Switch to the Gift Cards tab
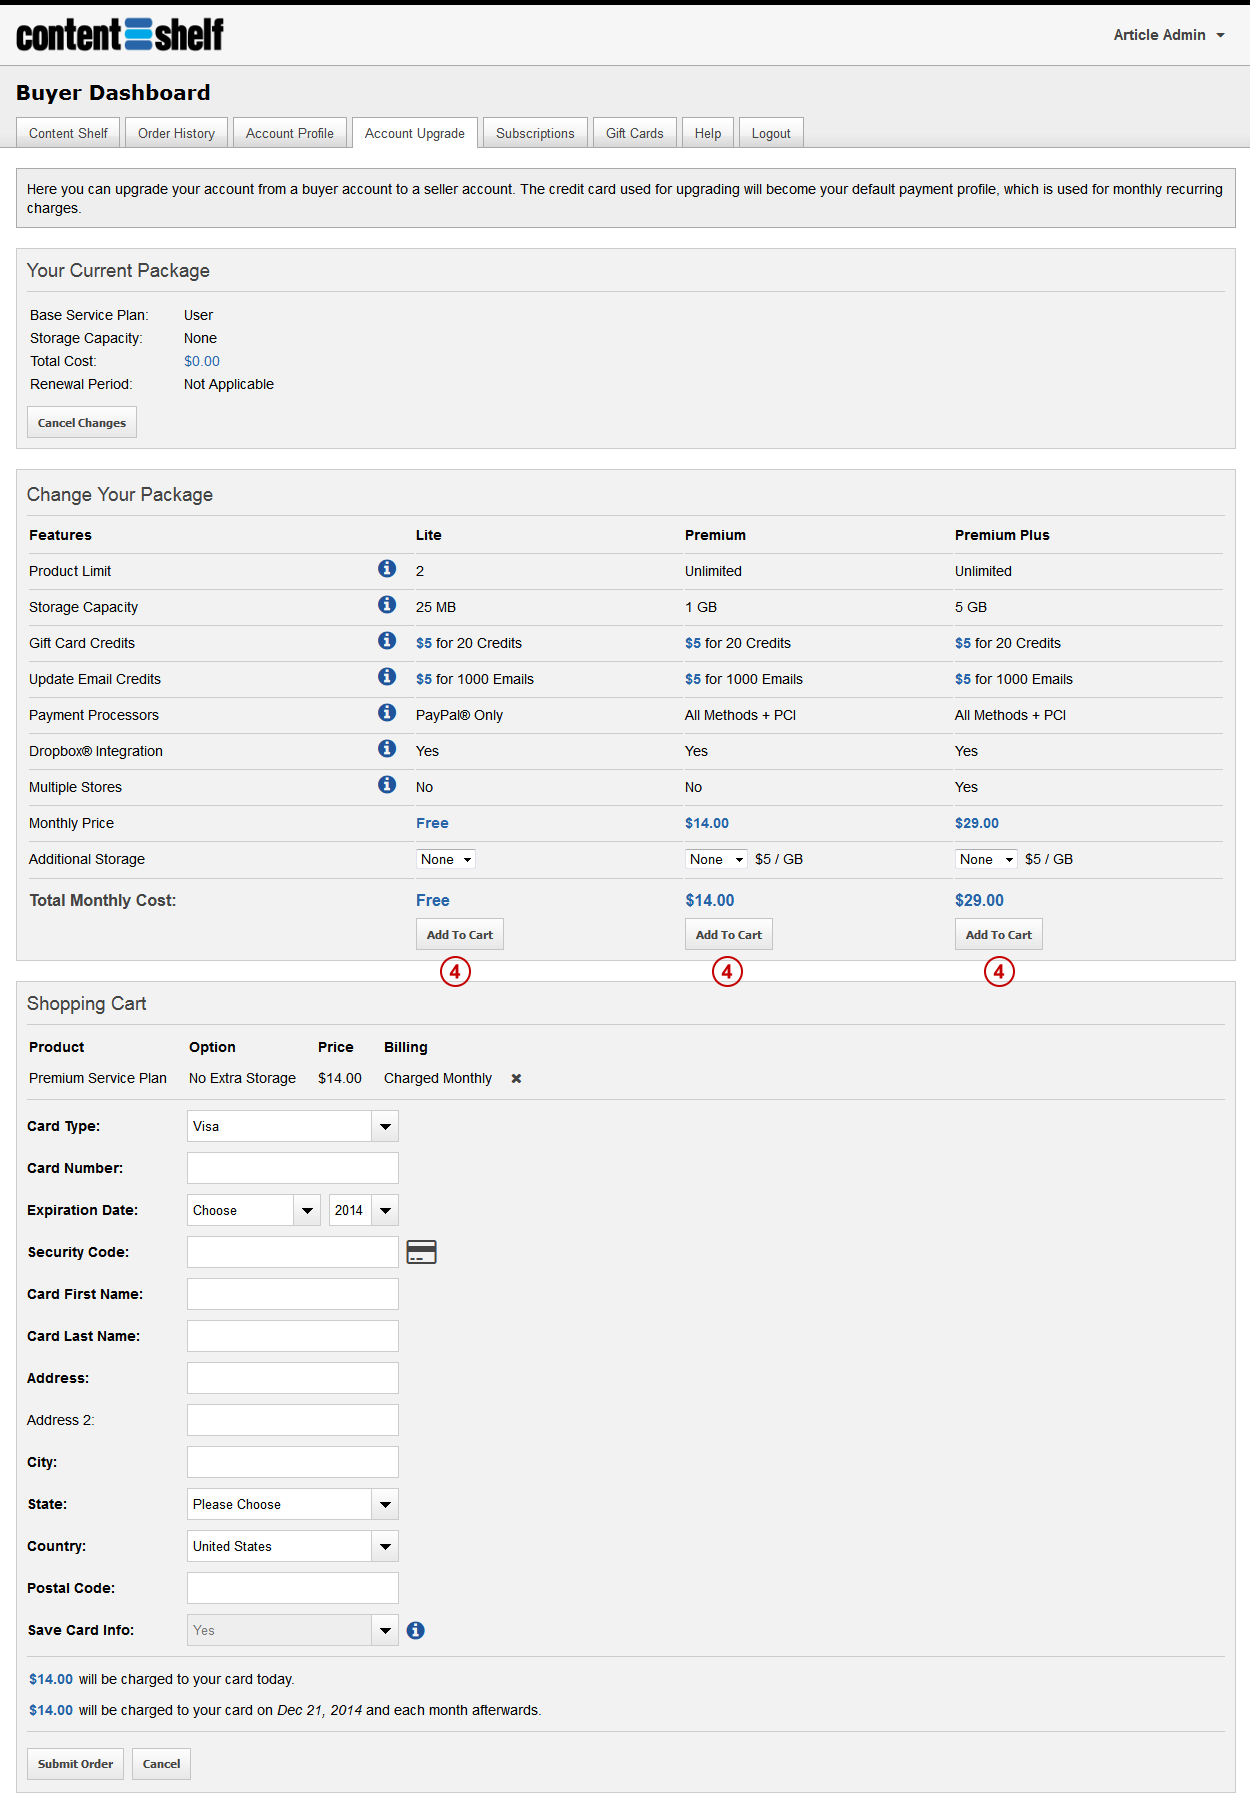 click(635, 133)
